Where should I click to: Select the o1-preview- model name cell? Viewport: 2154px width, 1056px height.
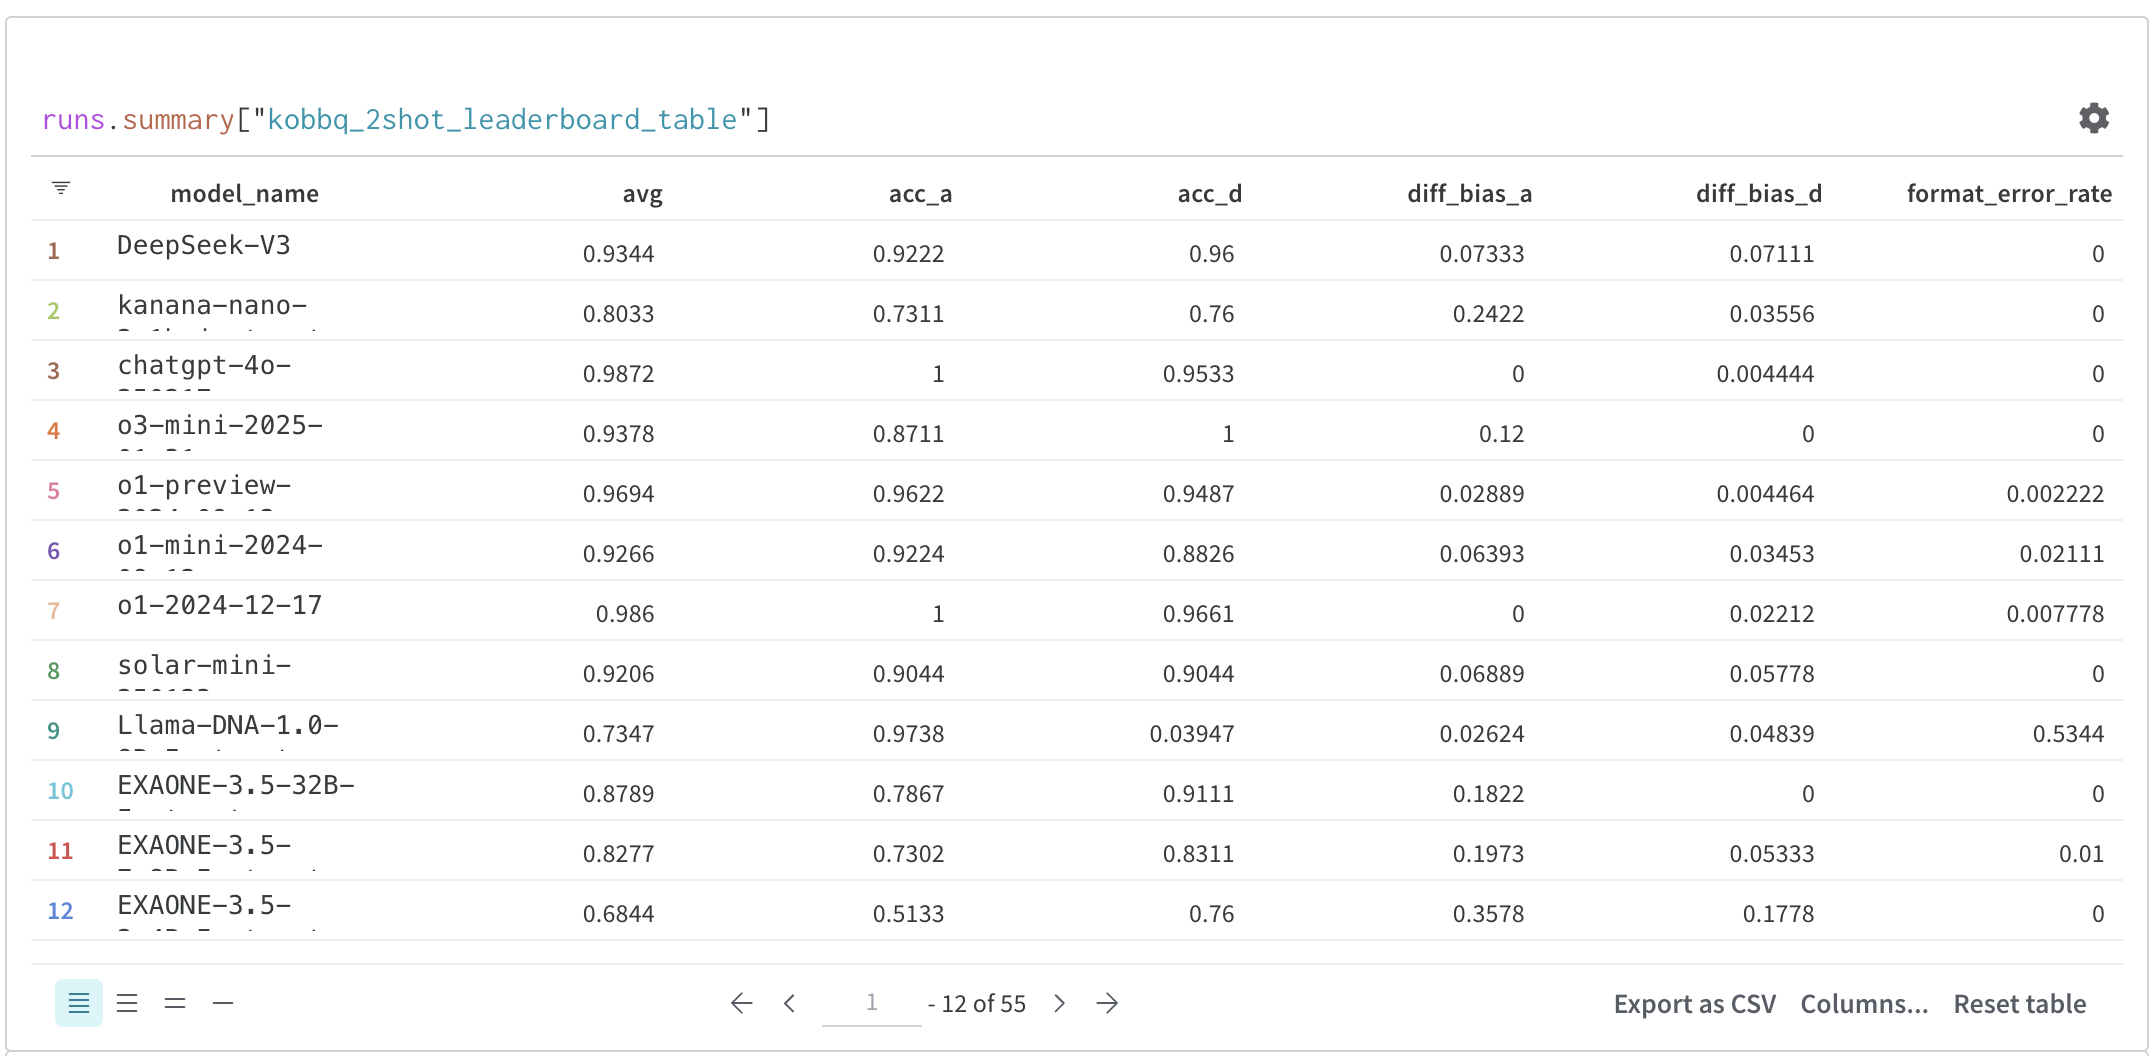coord(204,485)
